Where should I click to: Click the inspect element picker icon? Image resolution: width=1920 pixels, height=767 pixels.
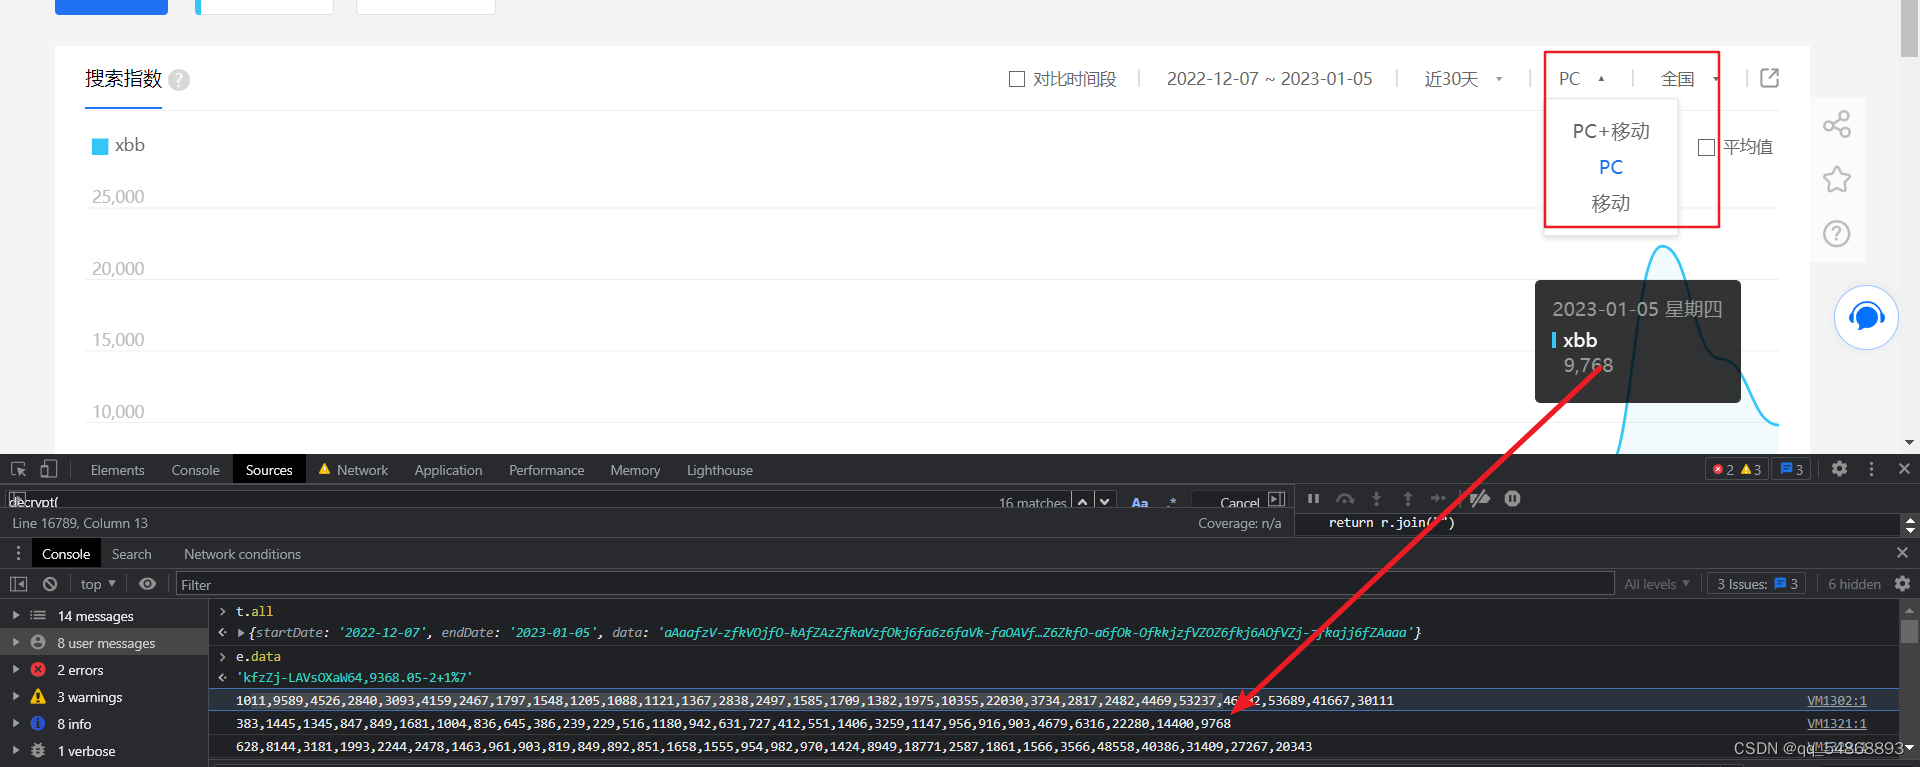pos(18,469)
